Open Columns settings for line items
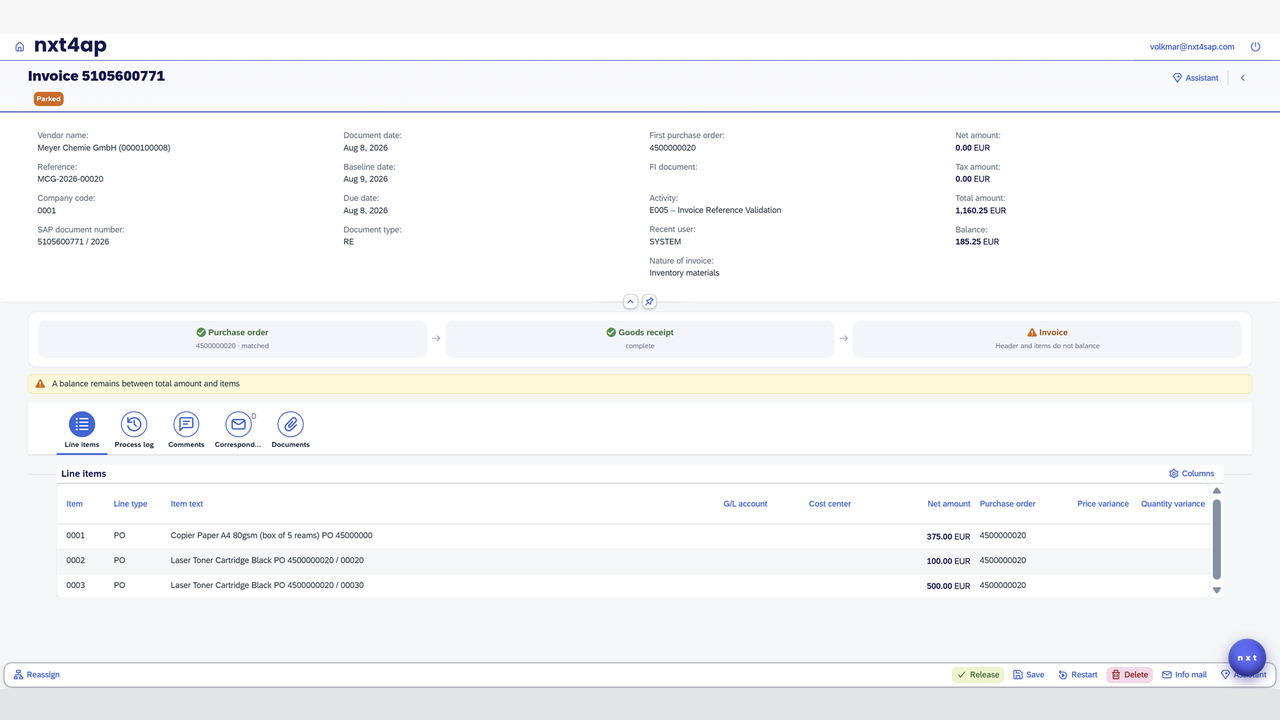 click(x=1192, y=474)
